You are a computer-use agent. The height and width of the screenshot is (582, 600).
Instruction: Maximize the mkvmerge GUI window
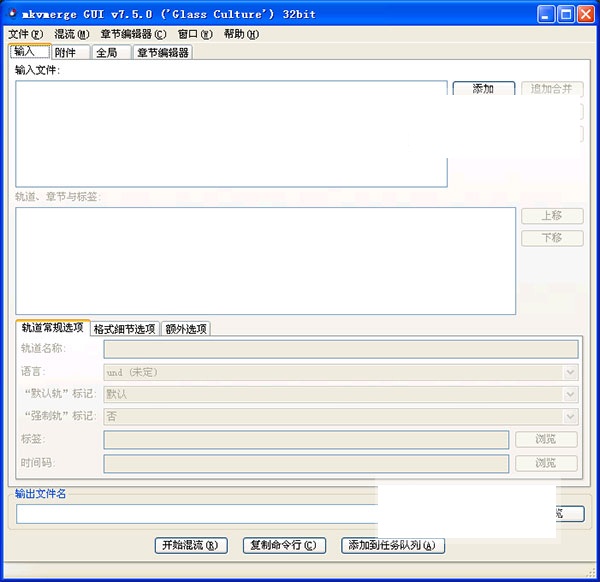(566, 14)
